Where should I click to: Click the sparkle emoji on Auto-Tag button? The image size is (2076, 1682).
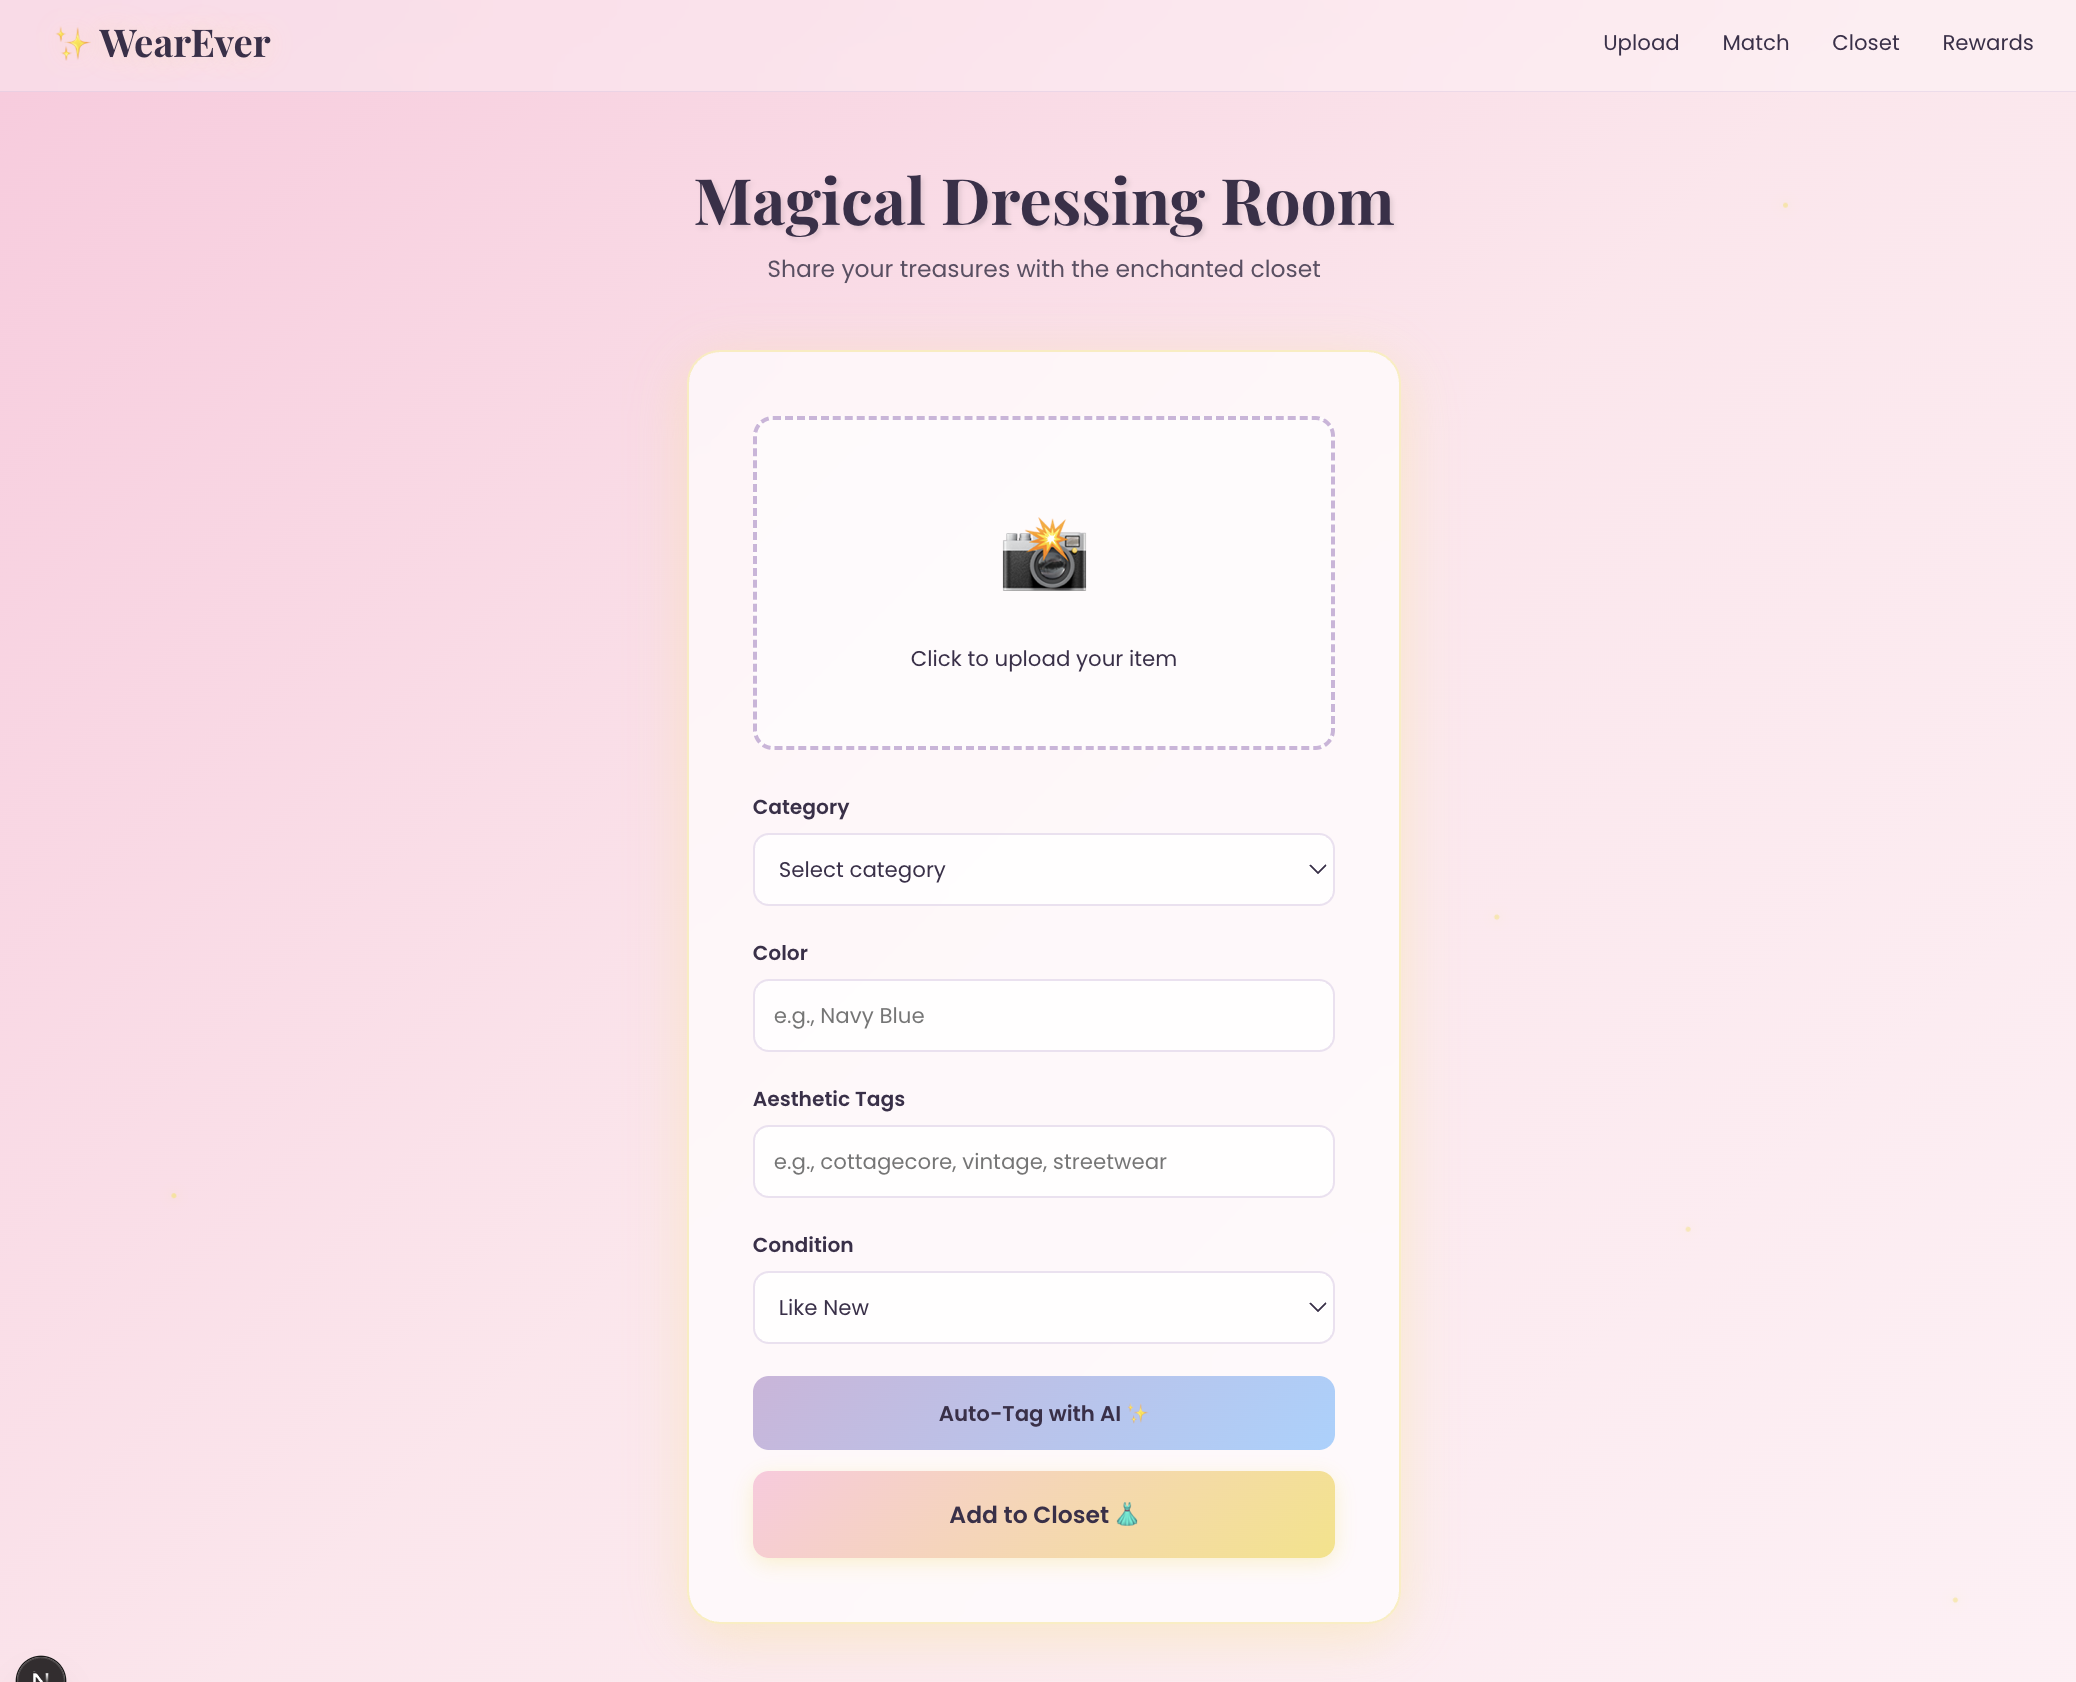coord(1137,1413)
